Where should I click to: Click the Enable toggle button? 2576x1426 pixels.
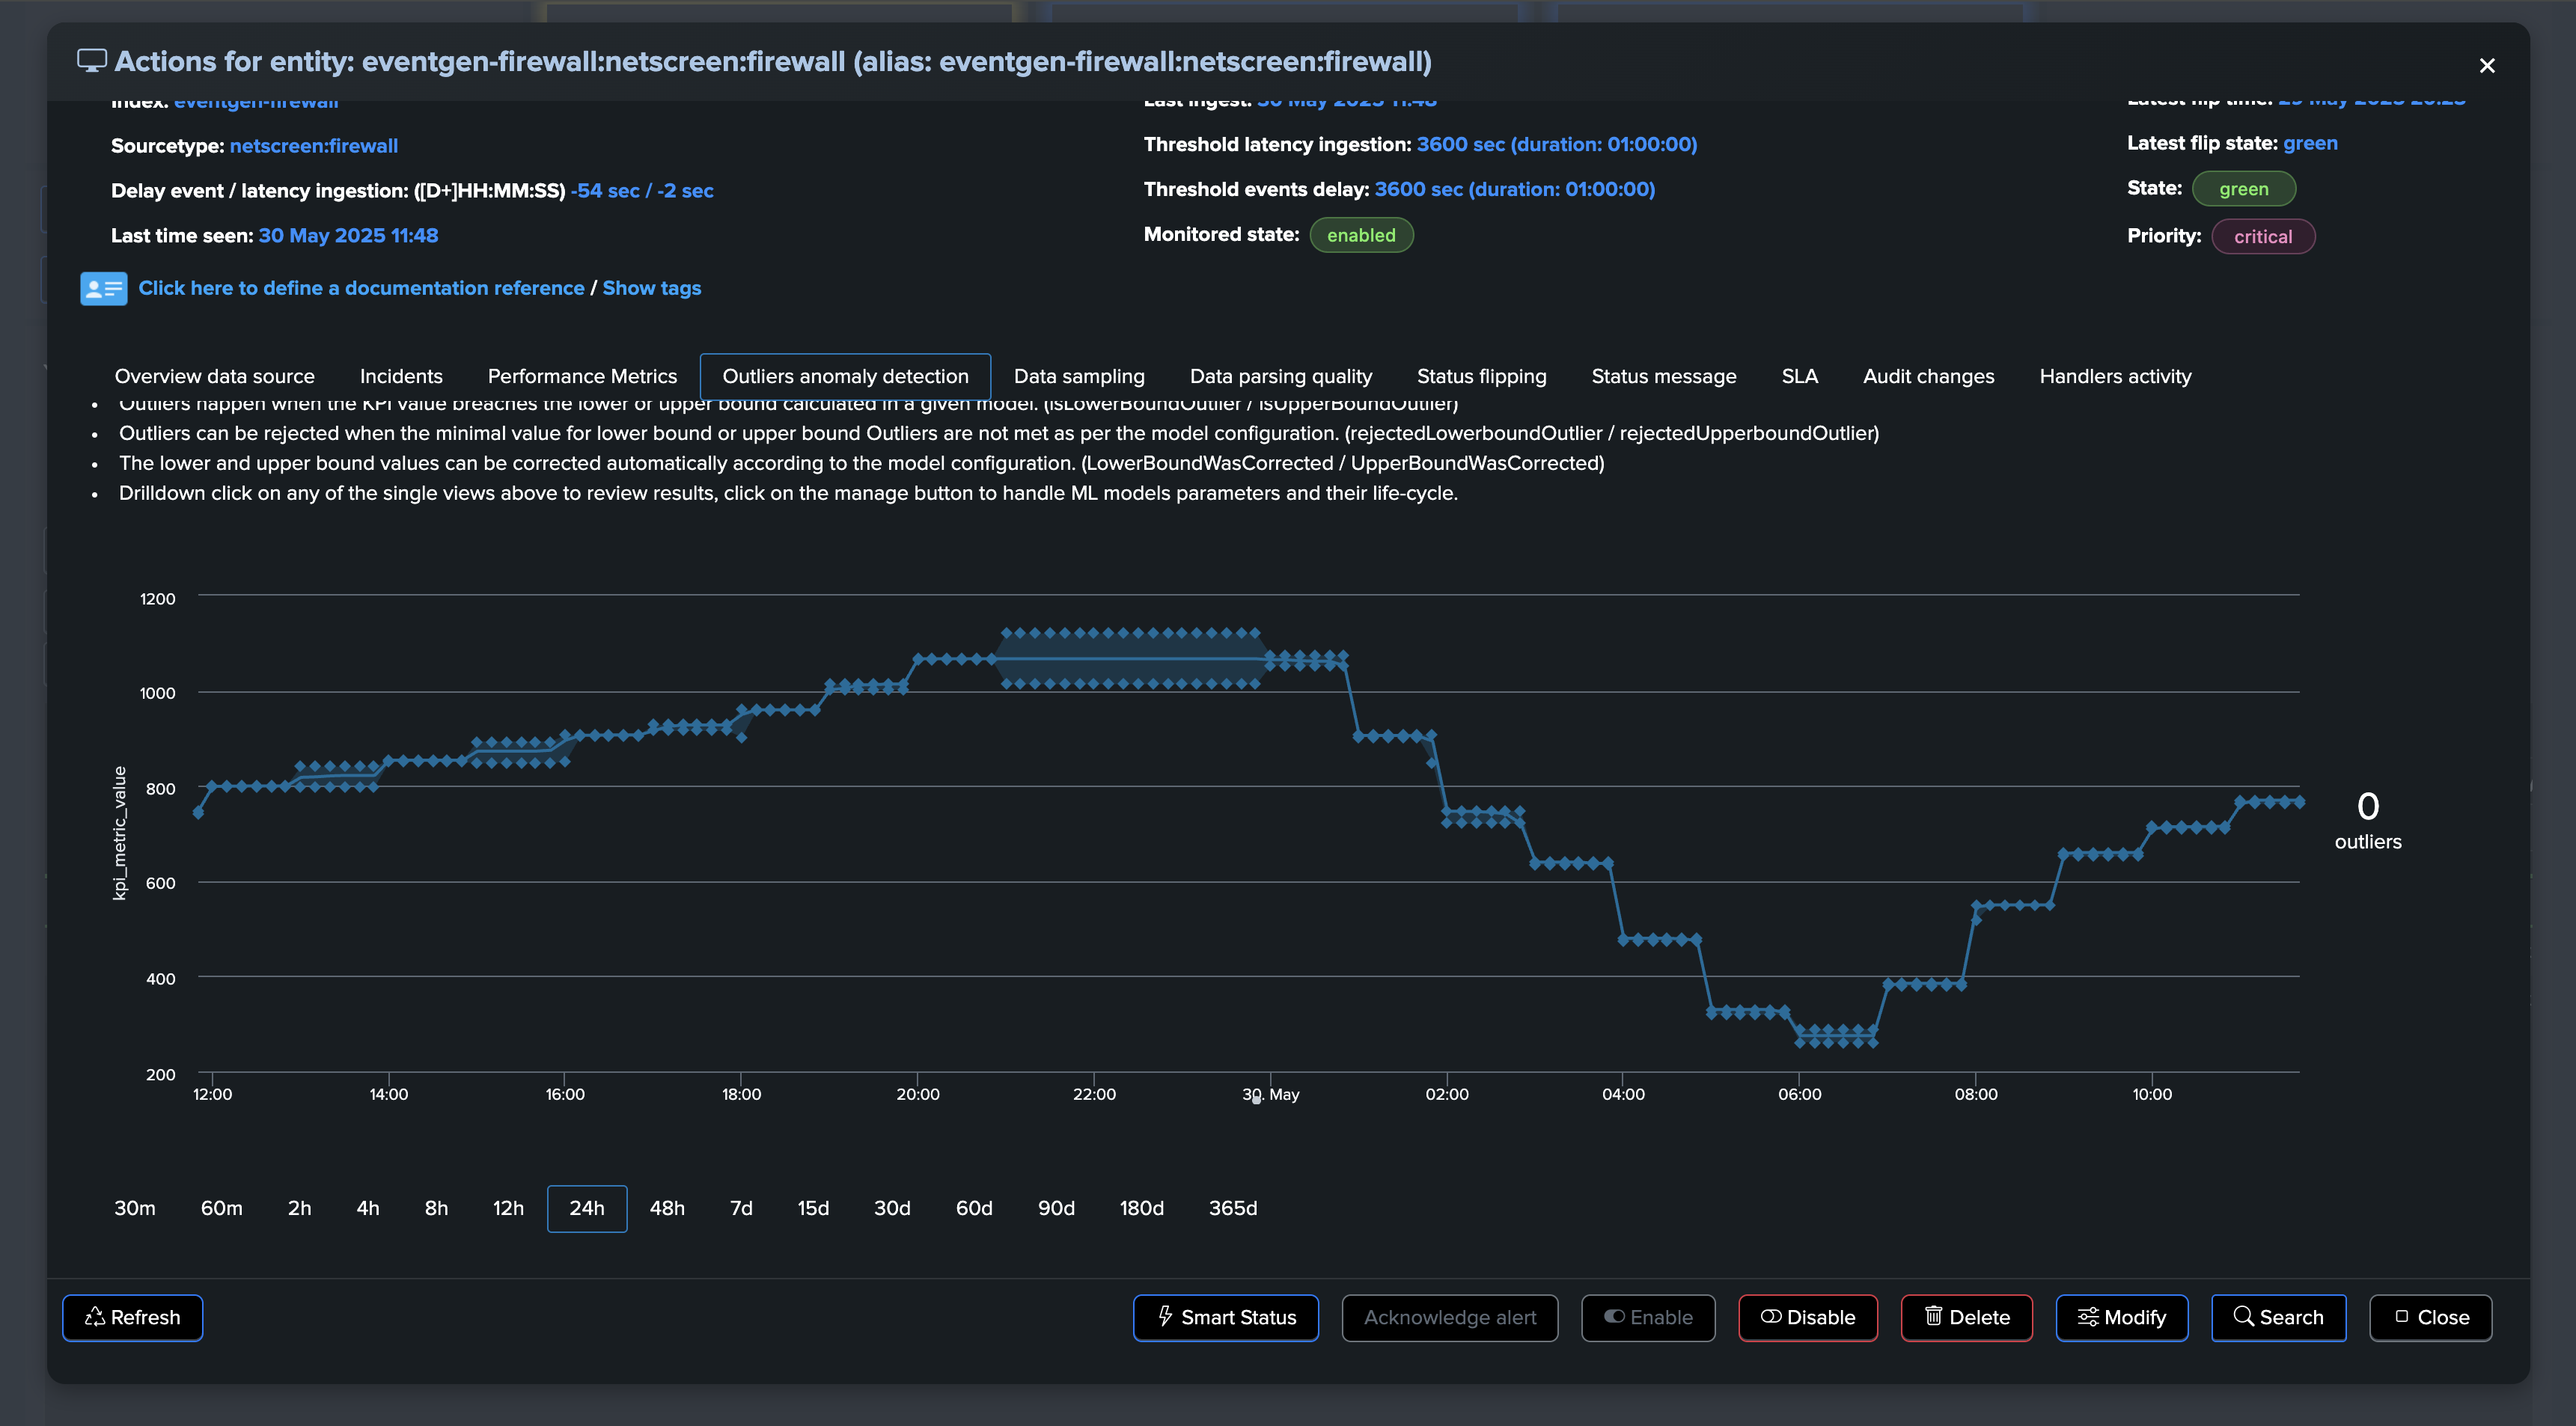tap(1648, 1317)
